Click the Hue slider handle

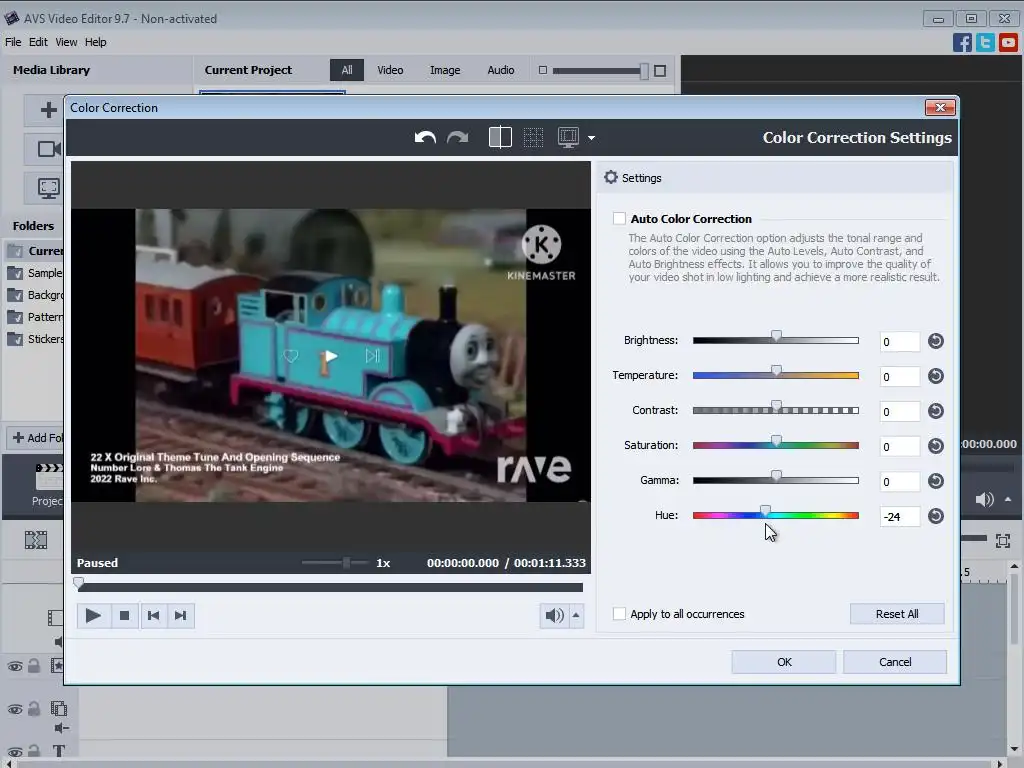coord(765,511)
